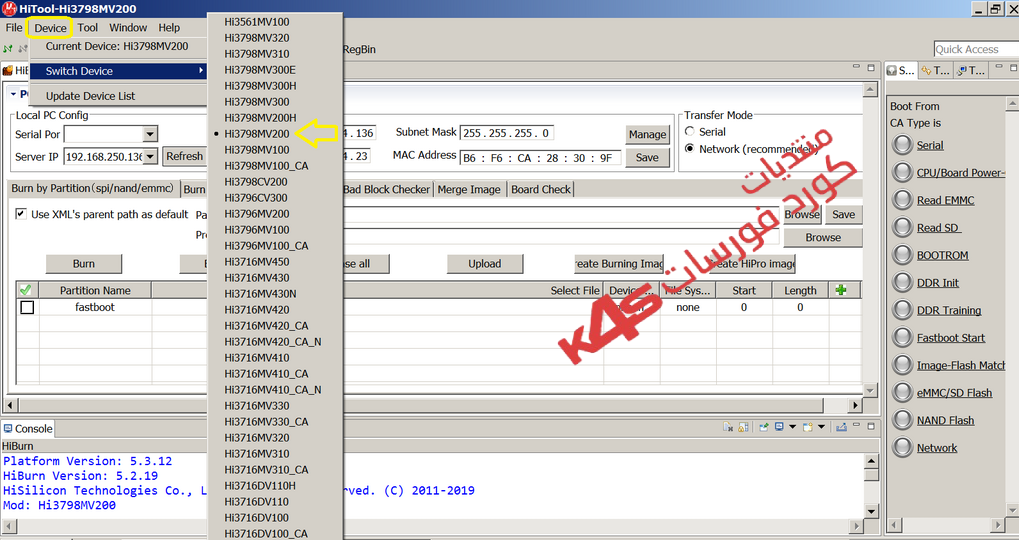Viewport: 1019px width, 540px height.
Task: Click the Manage button
Action: click(x=647, y=135)
